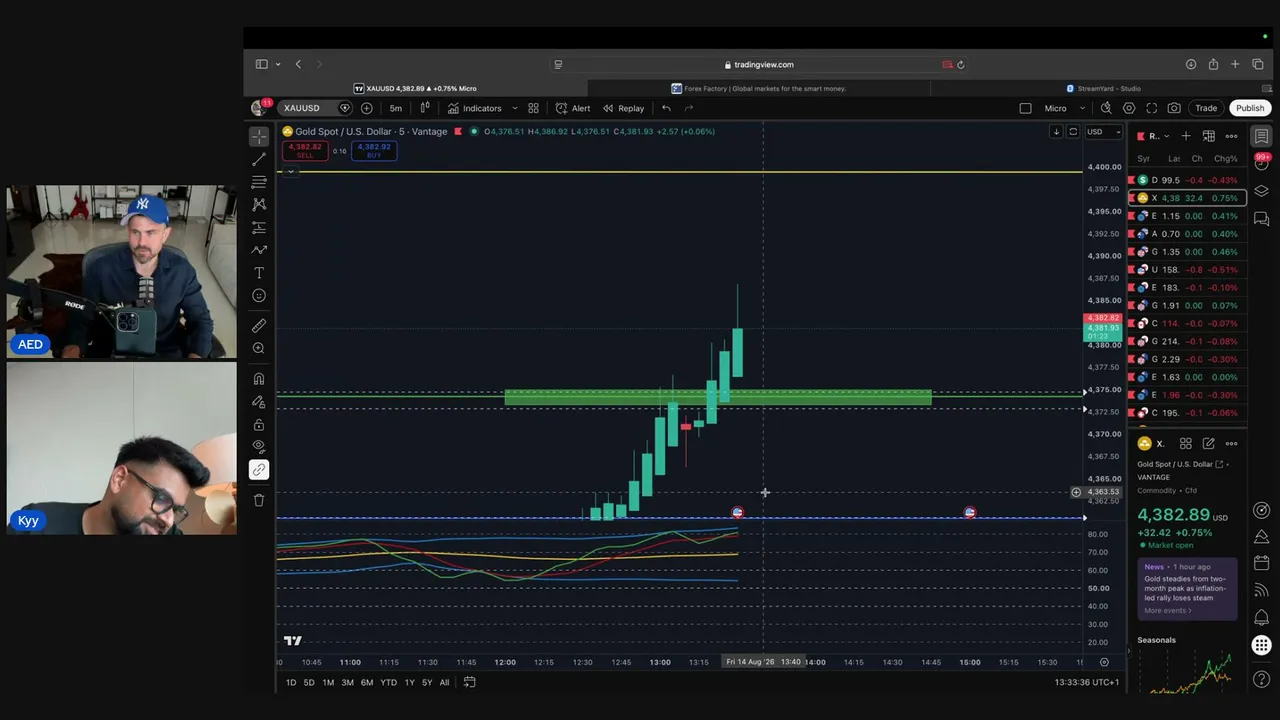Open the calendar panel in right sidebar
Screen dimensions: 1280x720
(1262, 563)
